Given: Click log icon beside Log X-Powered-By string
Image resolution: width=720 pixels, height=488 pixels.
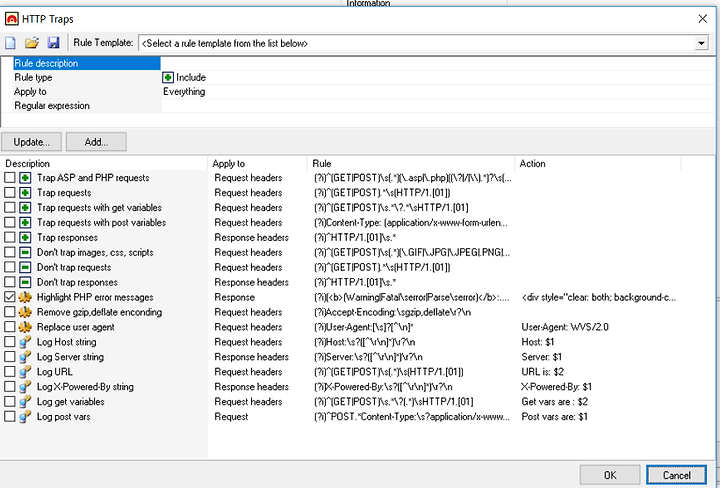Looking at the screenshot, I should point(25,387).
